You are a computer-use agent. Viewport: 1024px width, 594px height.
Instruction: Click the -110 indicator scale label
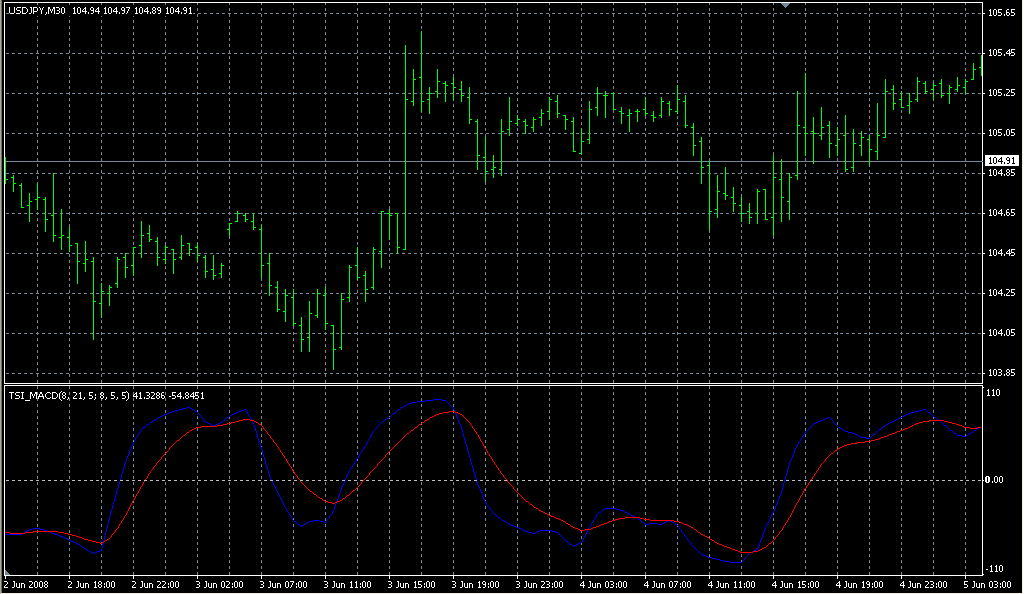[996, 565]
